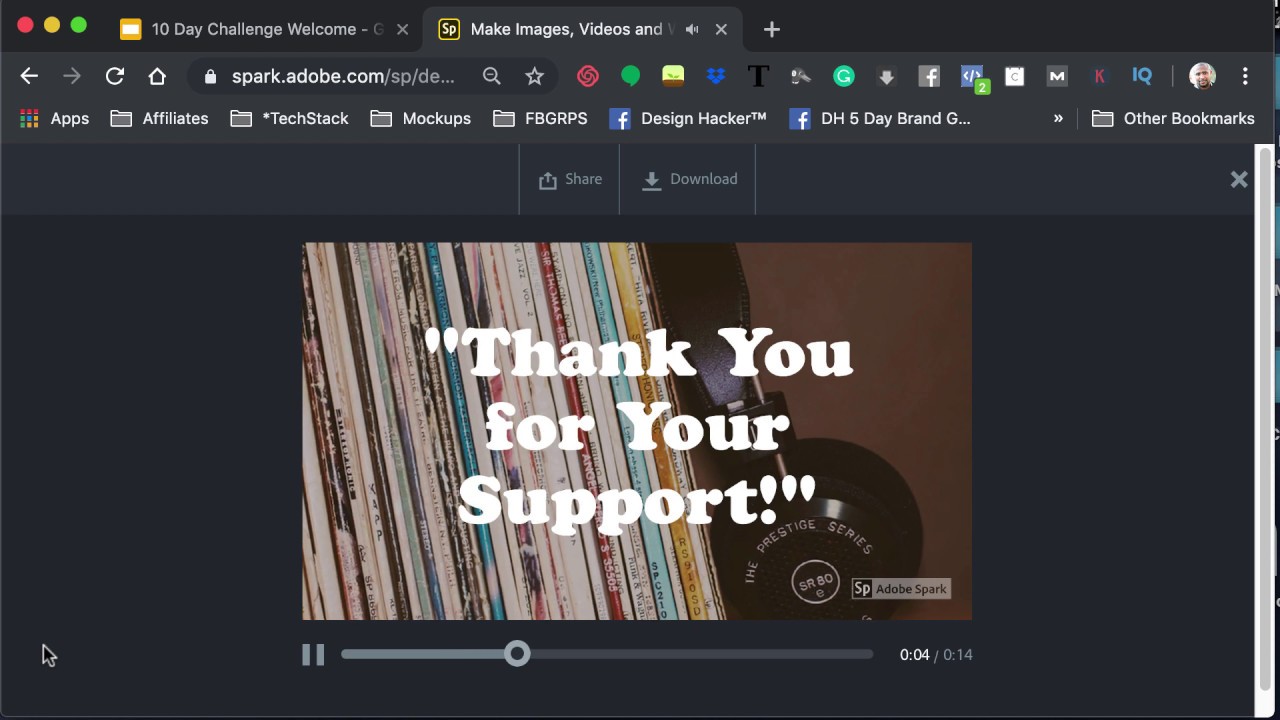Screen dimensions: 1280x720
Task: Open the *TechStack bookmarks folder
Action: click(x=290, y=118)
